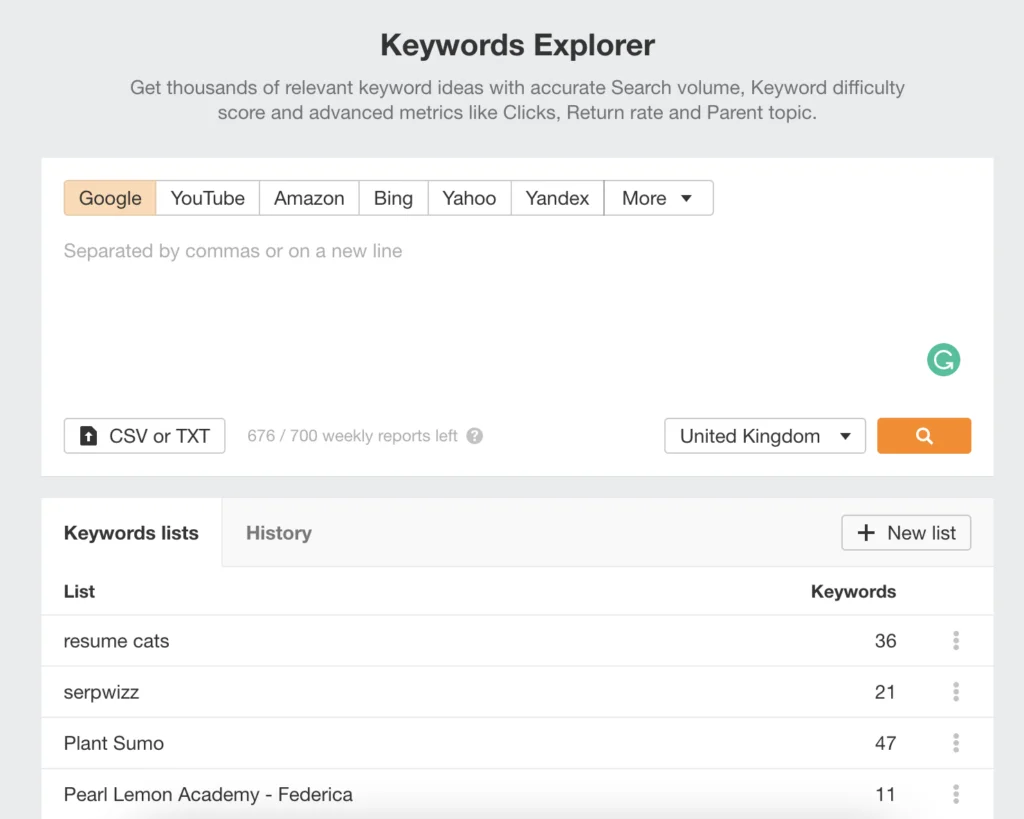The height and width of the screenshot is (819, 1024).
Task: Upload a CSV or TXT file
Action: point(144,436)
